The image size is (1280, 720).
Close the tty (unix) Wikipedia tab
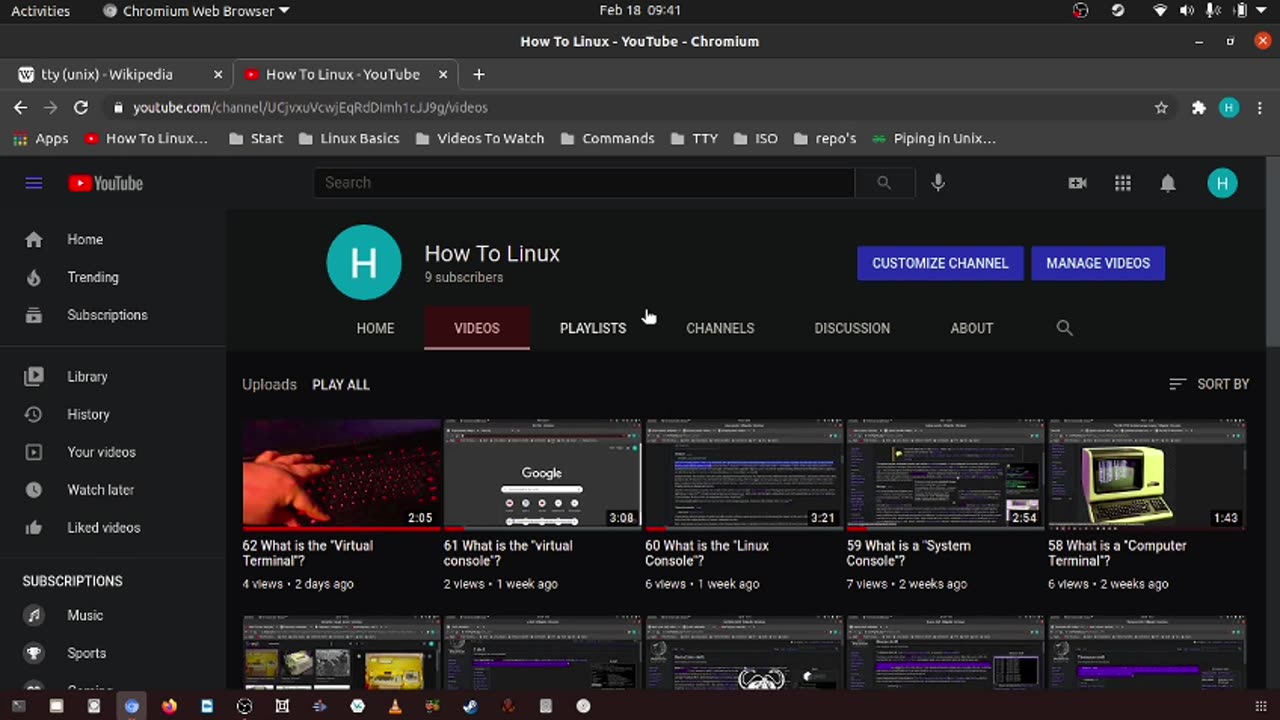(218, 74)
